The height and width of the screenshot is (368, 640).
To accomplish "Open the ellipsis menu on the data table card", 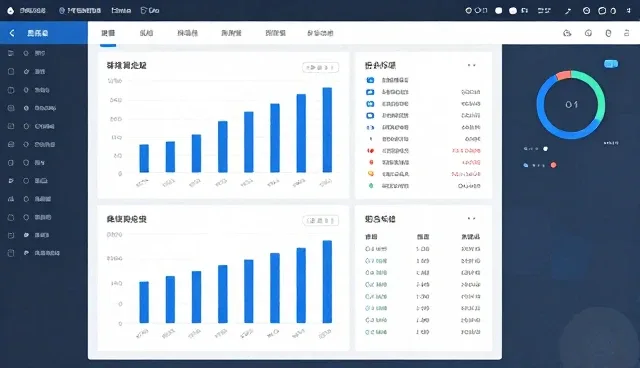I will point(471,219).
